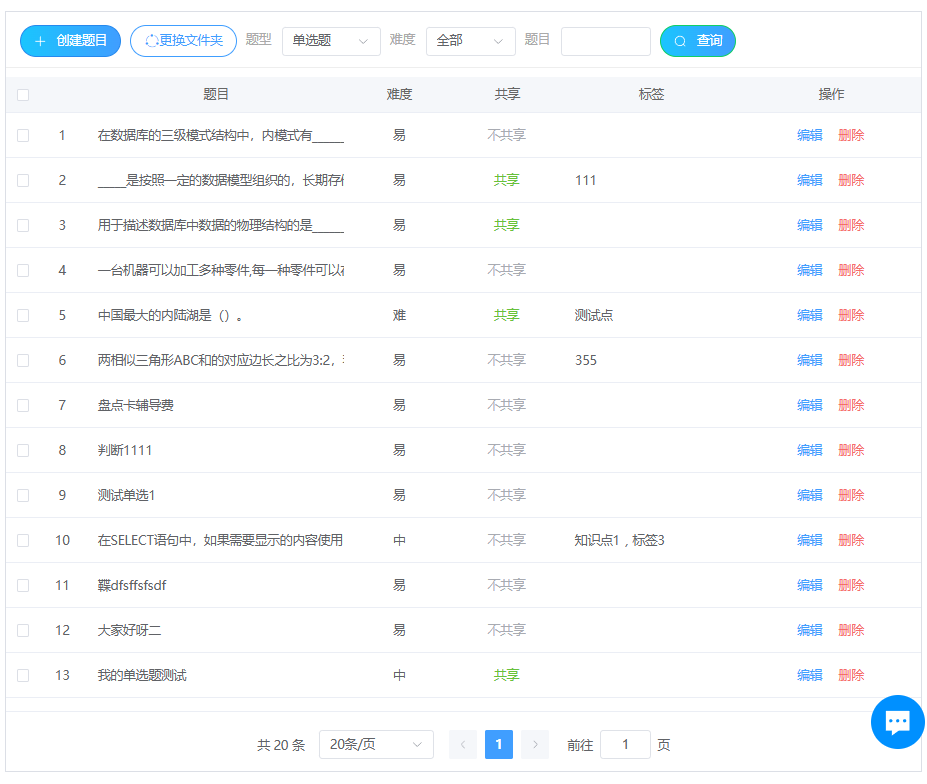Delete question 12 大家好呀二
The height and width of the screenshot is (784, 927).
851,630
